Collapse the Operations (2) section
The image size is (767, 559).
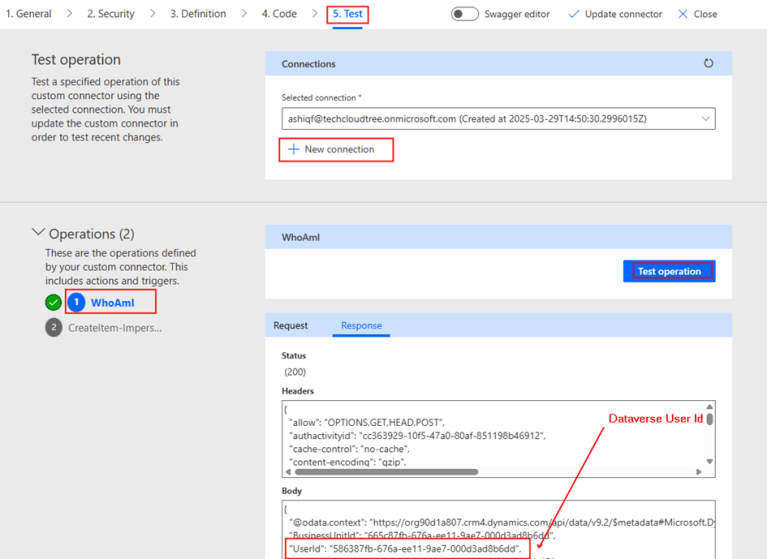[38, 232]
